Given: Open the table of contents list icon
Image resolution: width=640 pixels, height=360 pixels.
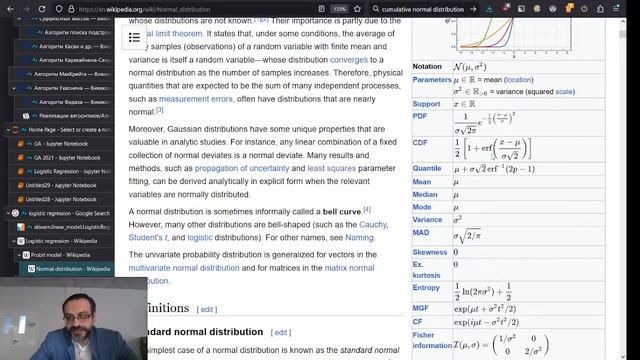Looking at the screenshot, I should pos(134,38).
